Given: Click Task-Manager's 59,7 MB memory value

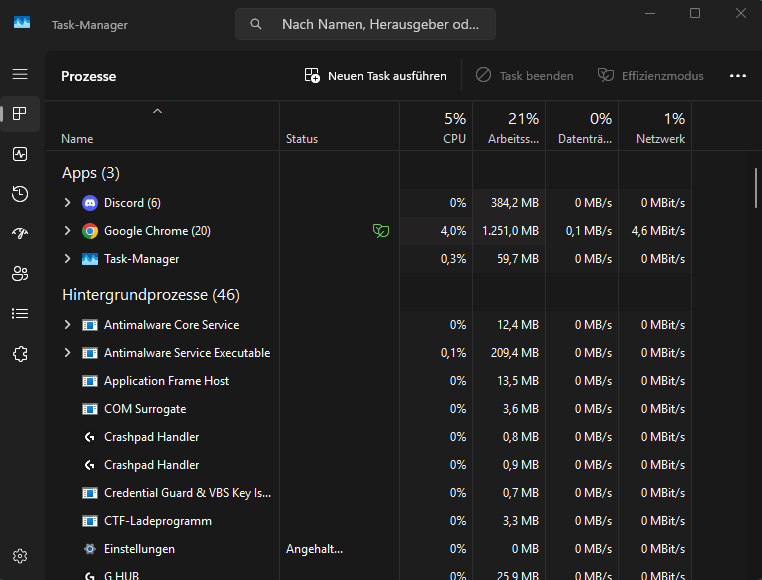Looking at the screenshot, I should point(518,259).
